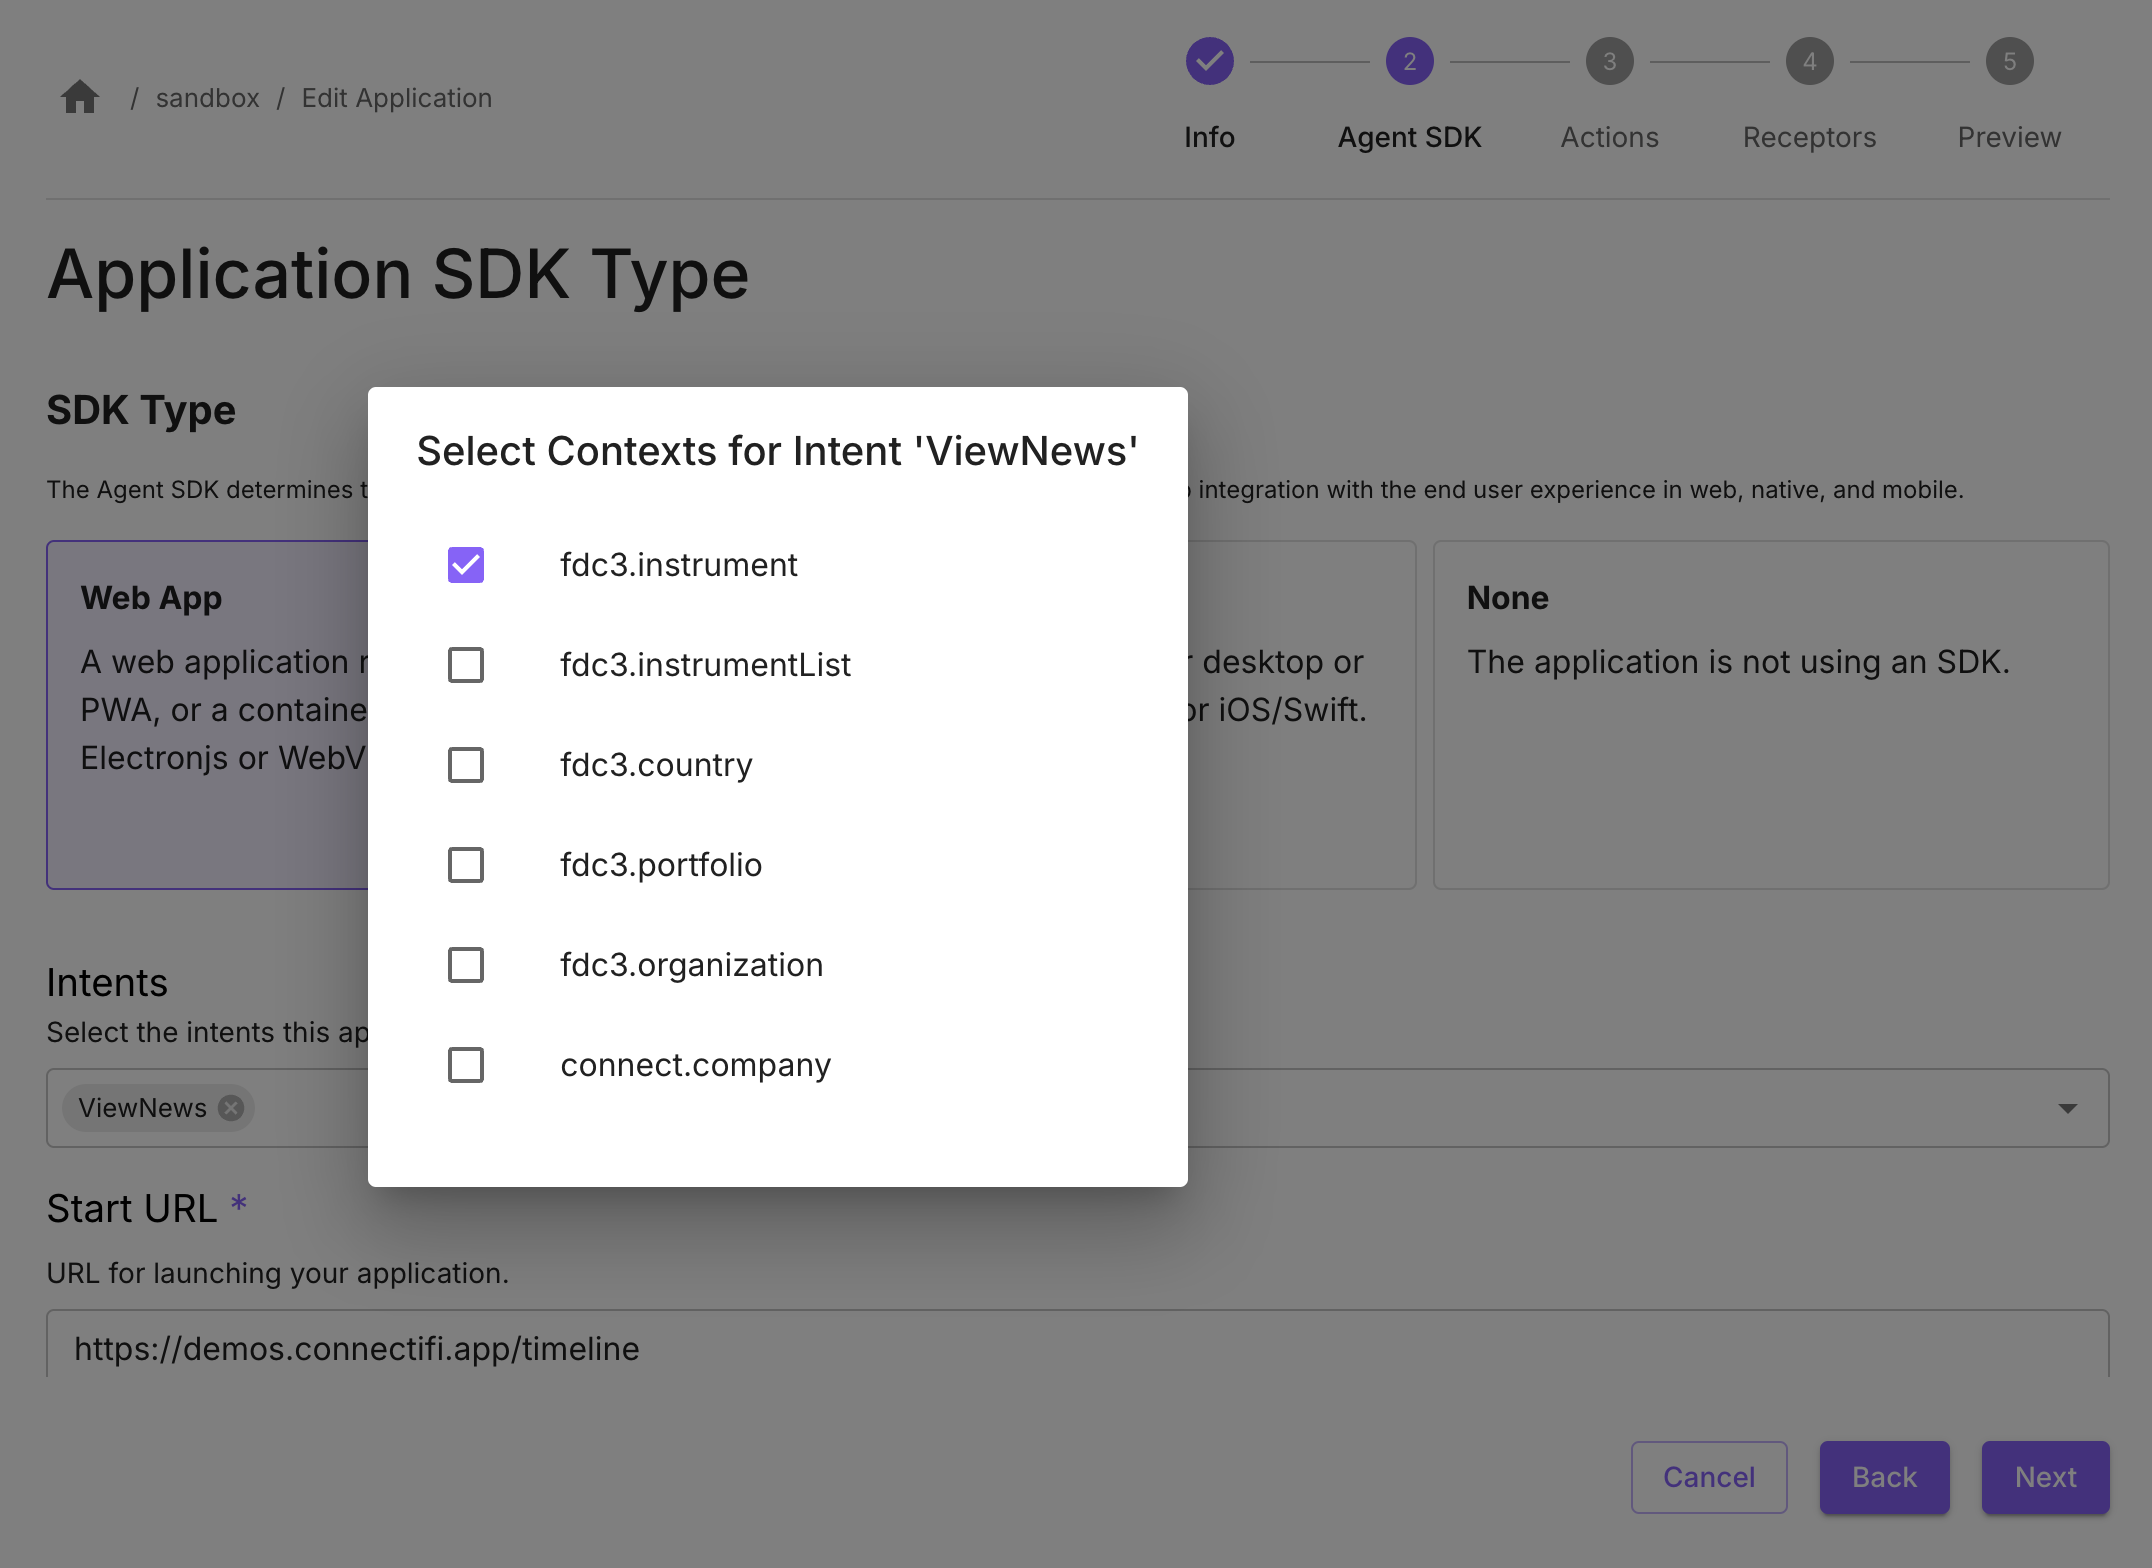
Task: Click the connect.company label text
Action: 695,1065
